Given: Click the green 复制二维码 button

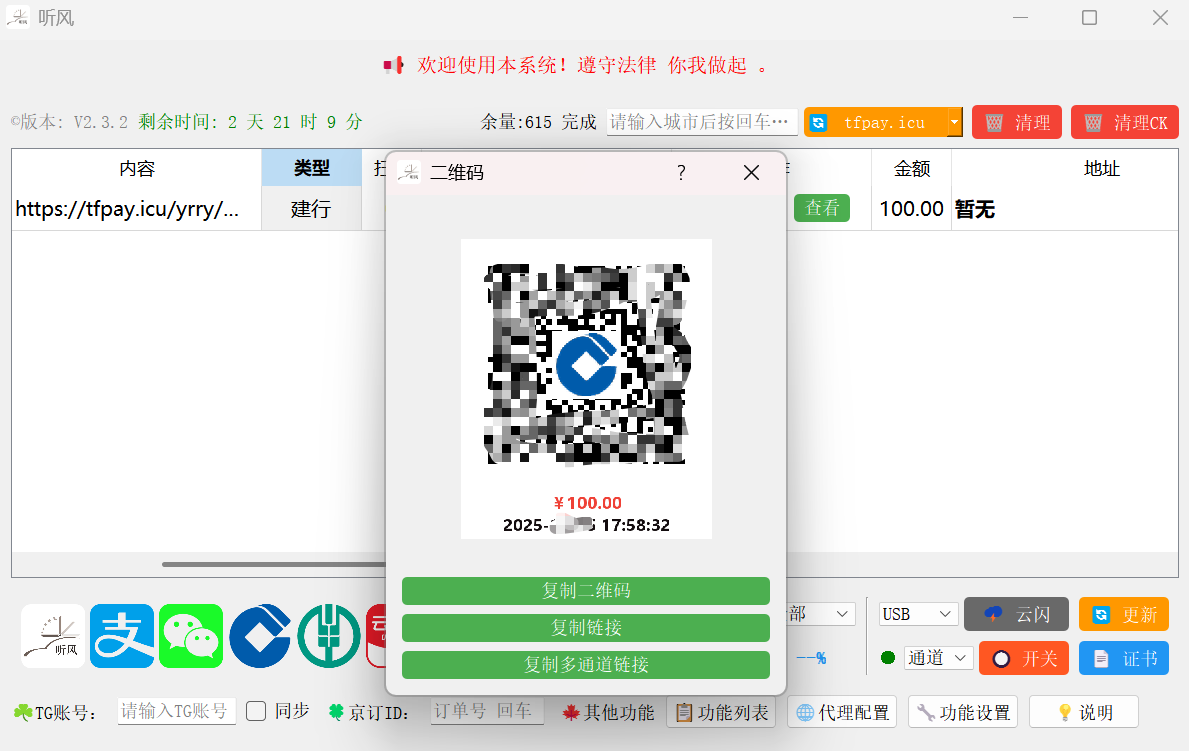Looking at the screenshot, I should (585, 591).
